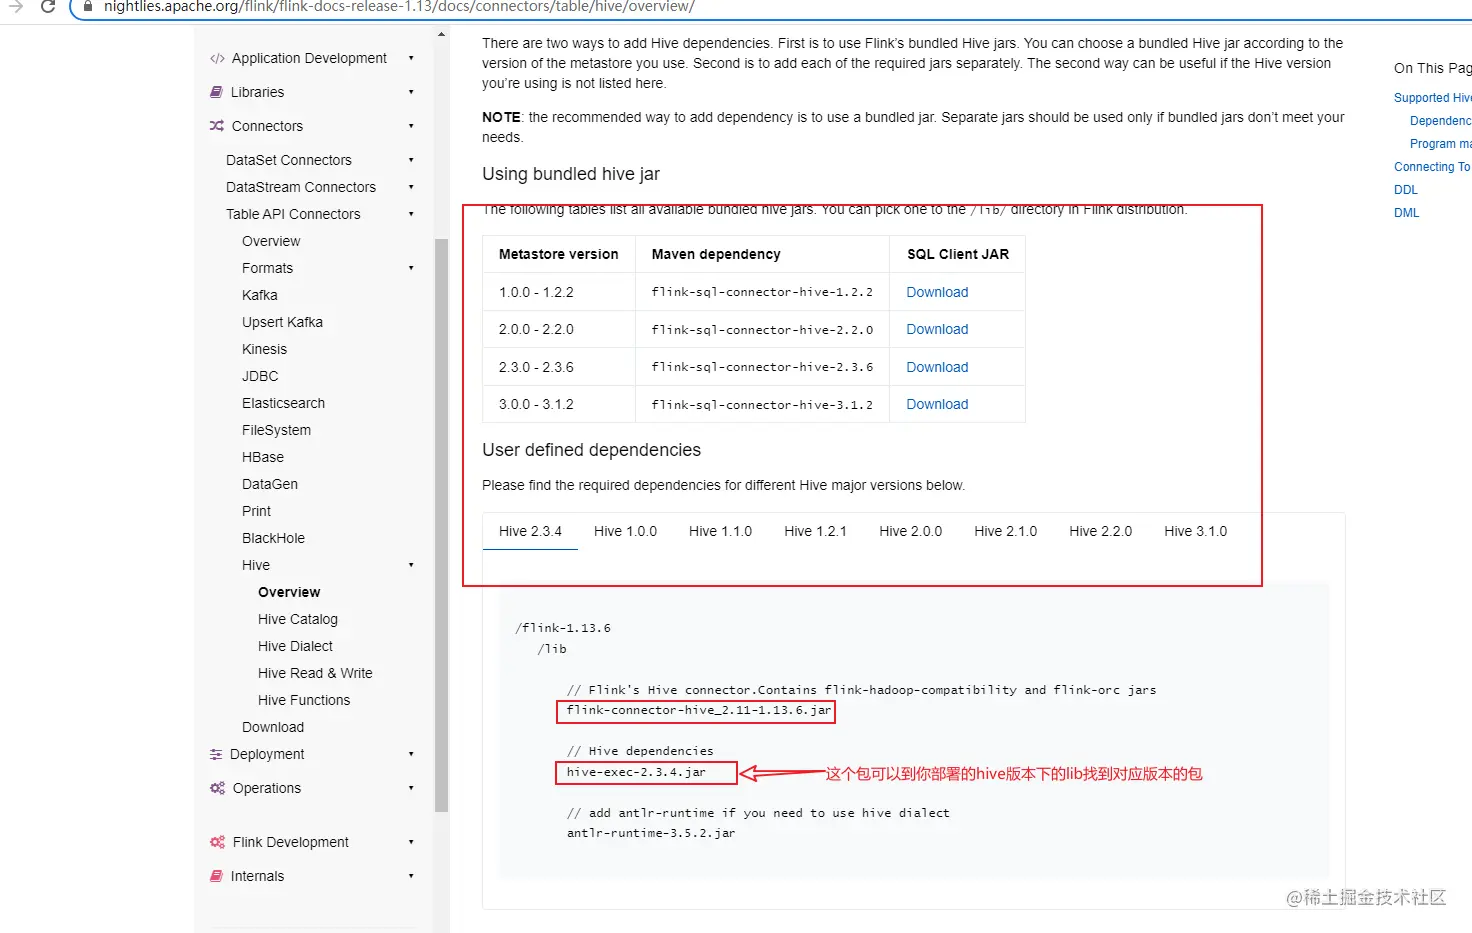Switch to the Hive 3.1.0 tab
This screenshot has width=1472, height=933.
click(1195, 531)
